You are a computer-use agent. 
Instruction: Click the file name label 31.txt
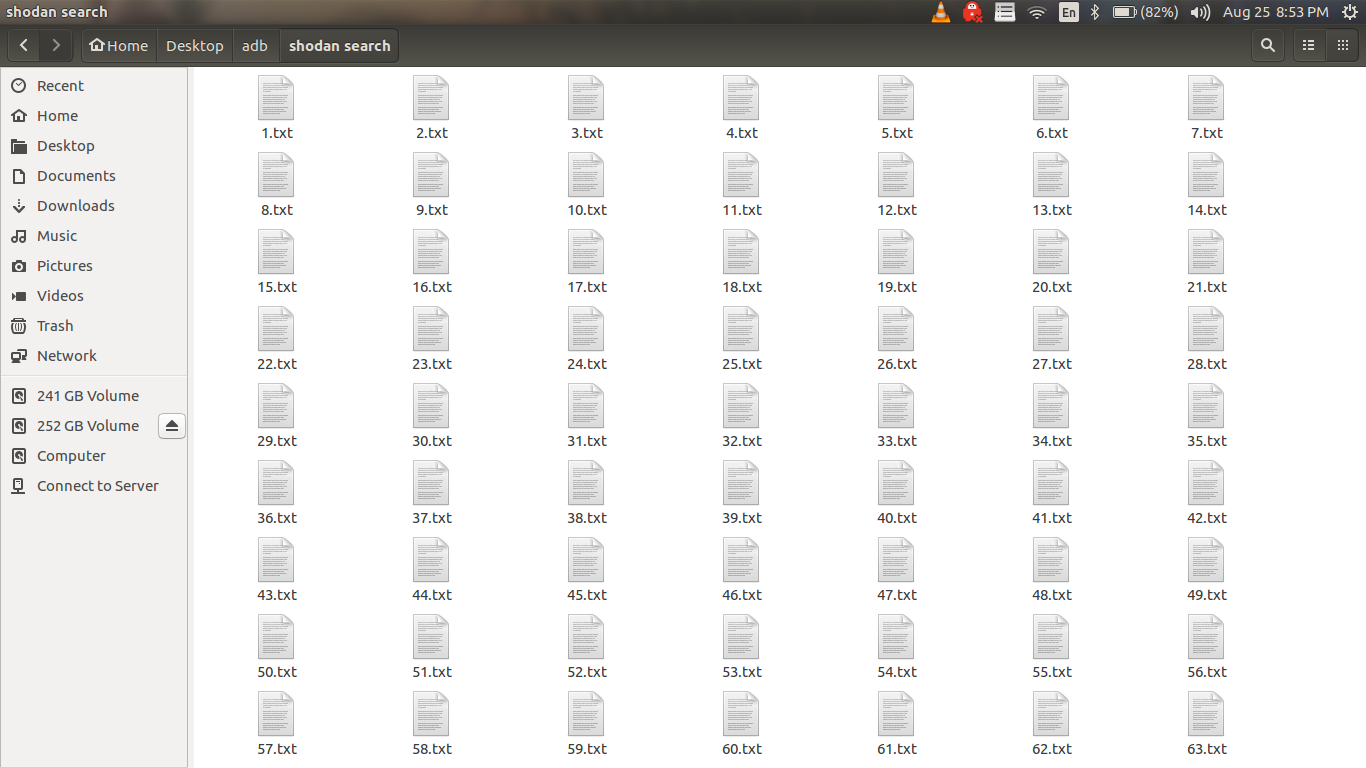click(586, 441)
